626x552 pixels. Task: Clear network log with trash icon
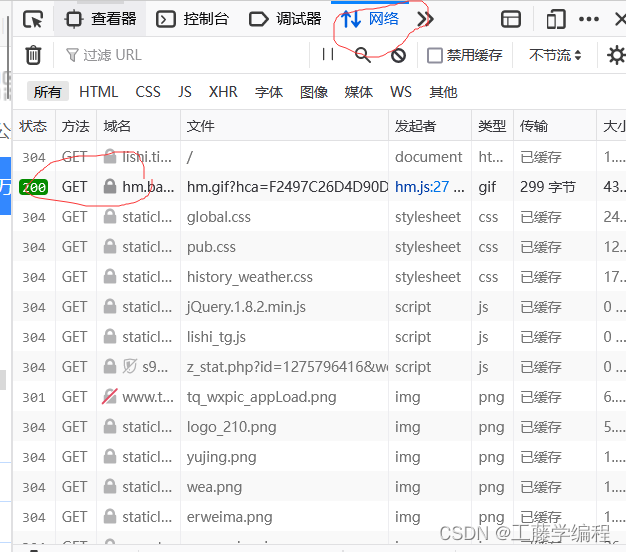[33, 55]
